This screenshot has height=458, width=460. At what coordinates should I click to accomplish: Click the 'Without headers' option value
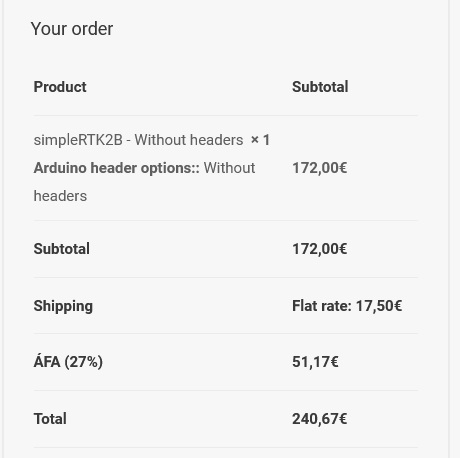tap(144, 182)
